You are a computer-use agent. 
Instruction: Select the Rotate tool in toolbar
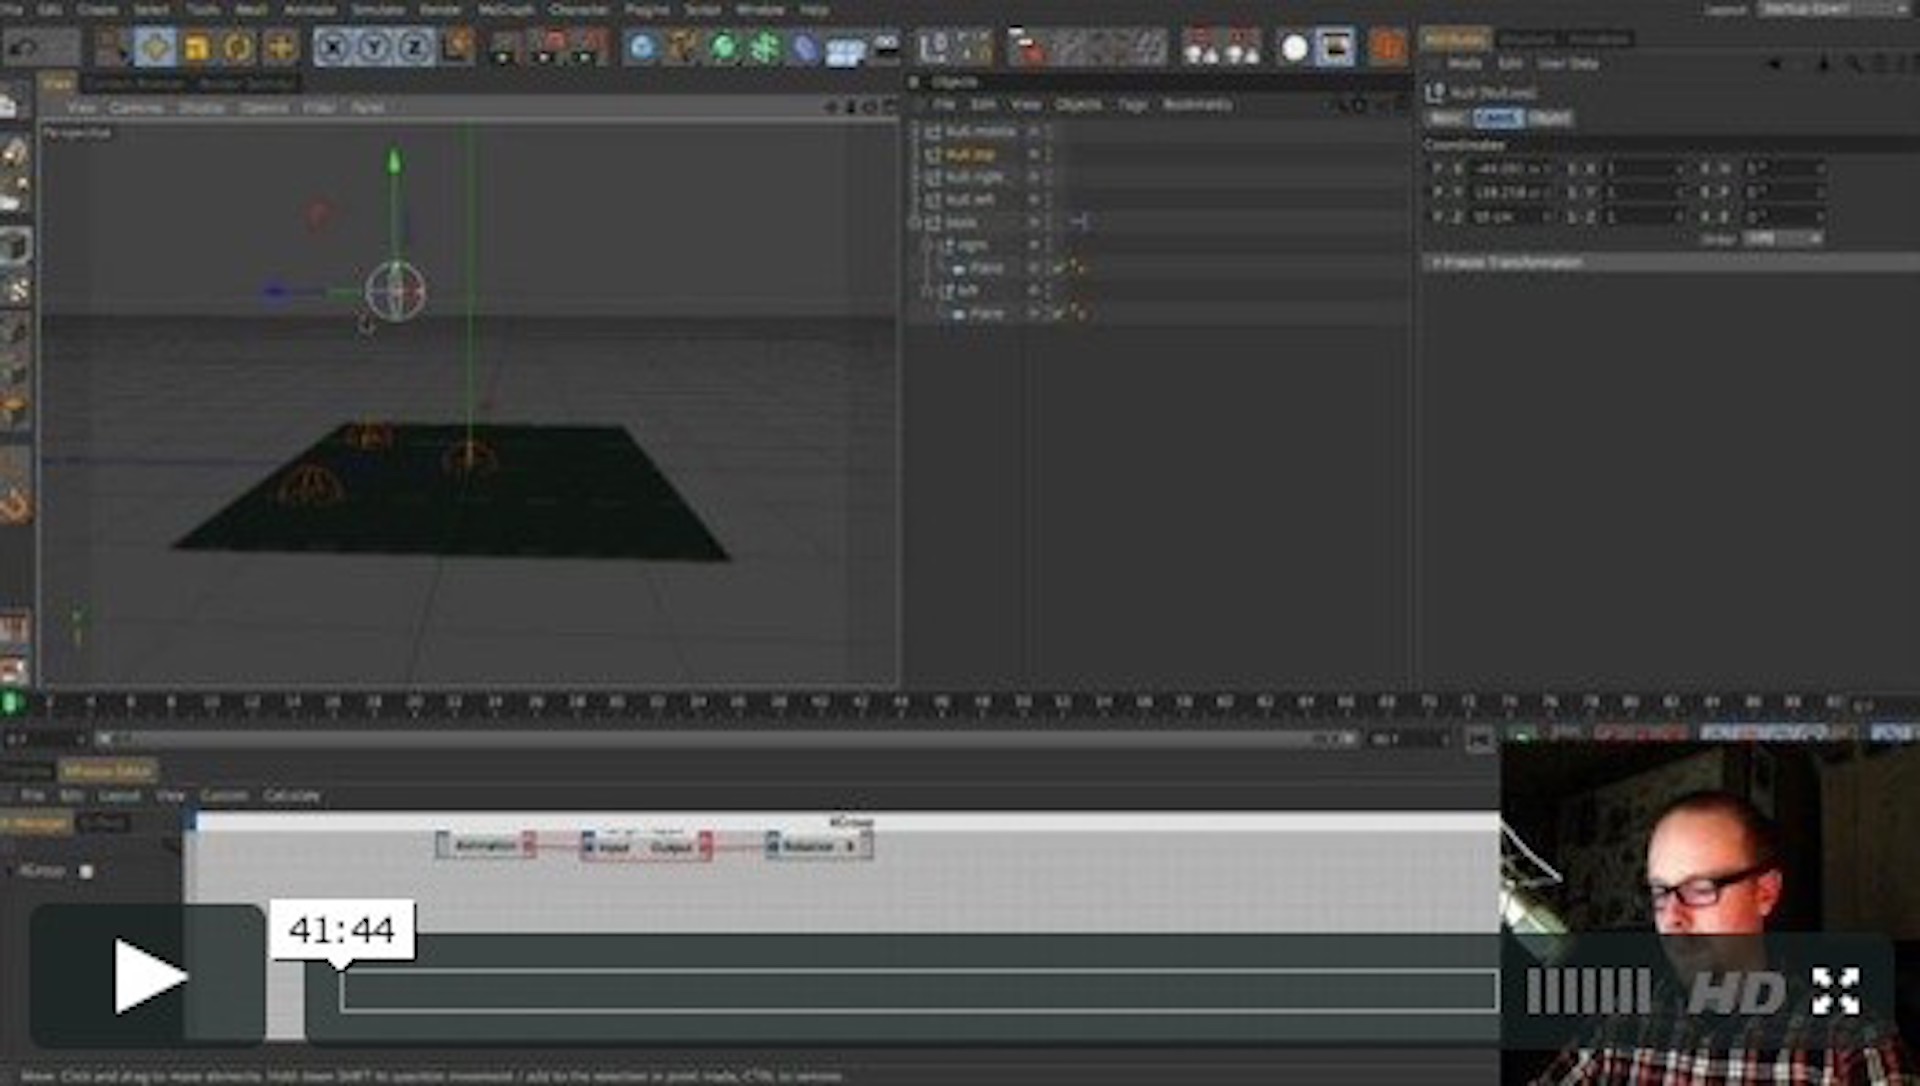pyautogui.click(x=238, y=47)
